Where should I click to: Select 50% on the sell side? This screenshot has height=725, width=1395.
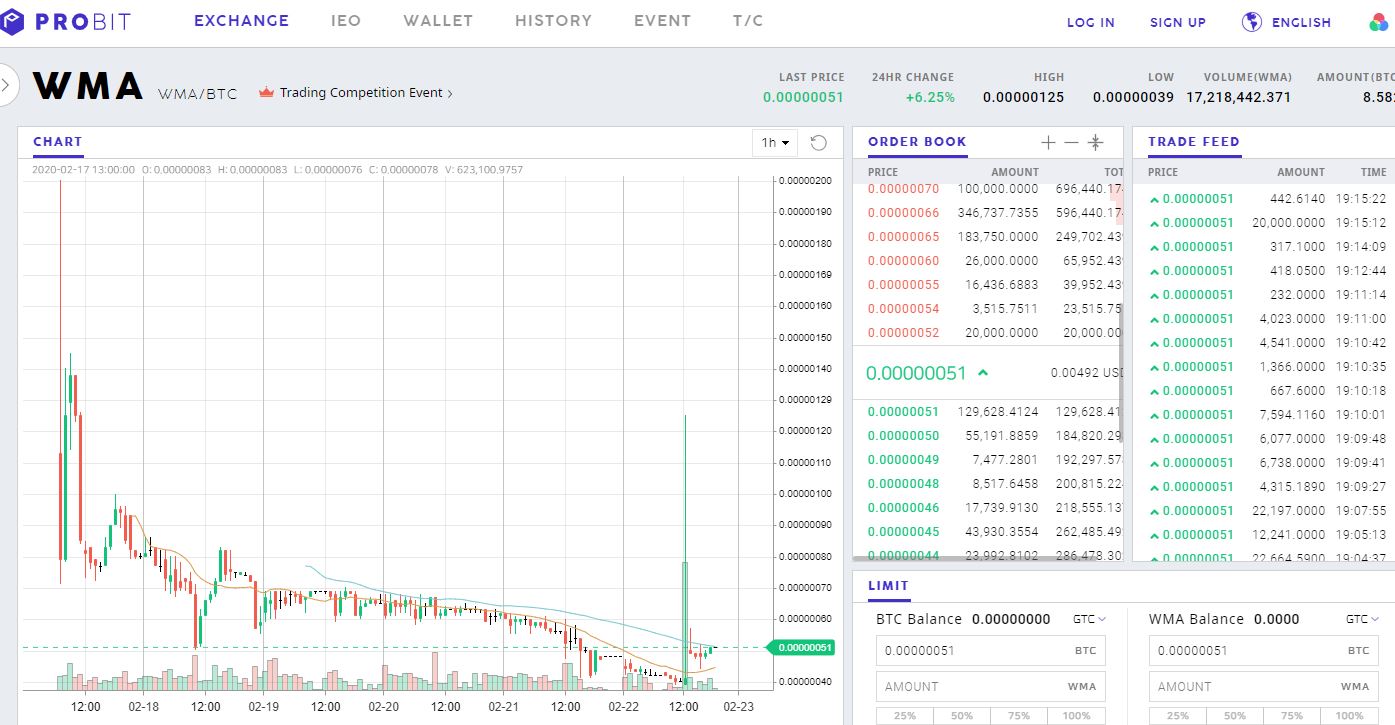click(x=1235, y=716)
